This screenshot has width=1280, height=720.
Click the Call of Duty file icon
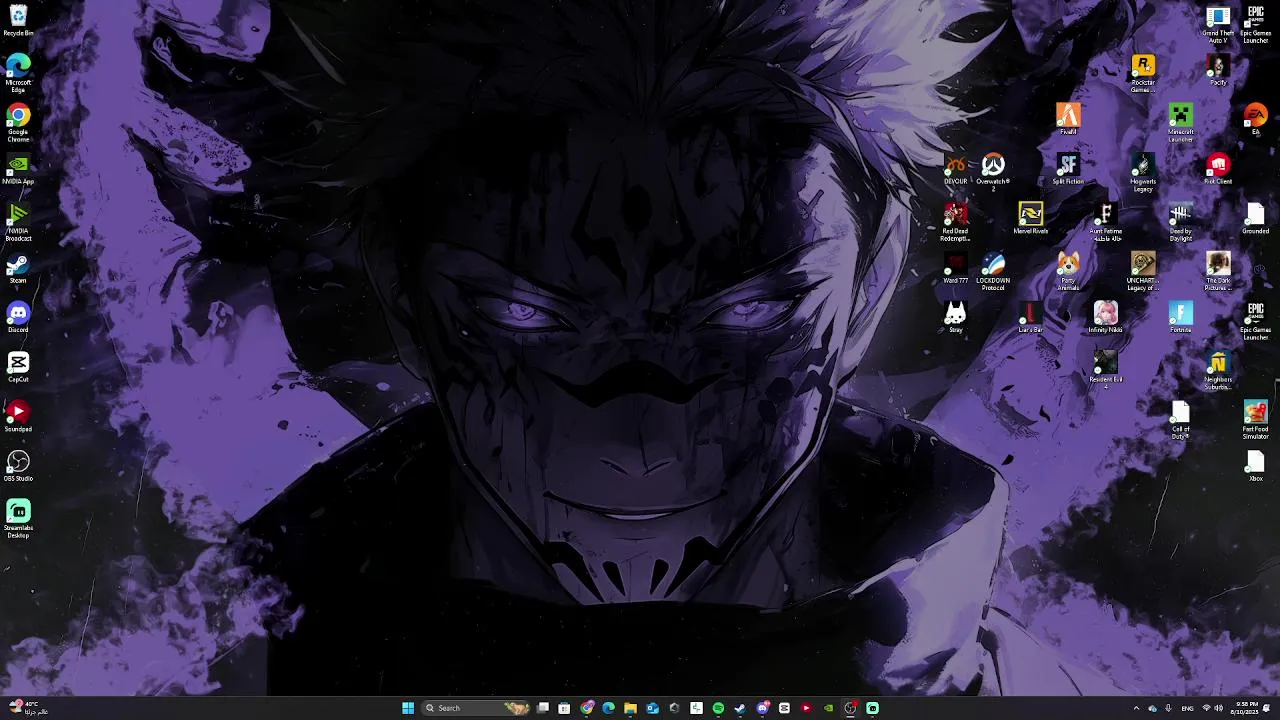click(1181, 421)
